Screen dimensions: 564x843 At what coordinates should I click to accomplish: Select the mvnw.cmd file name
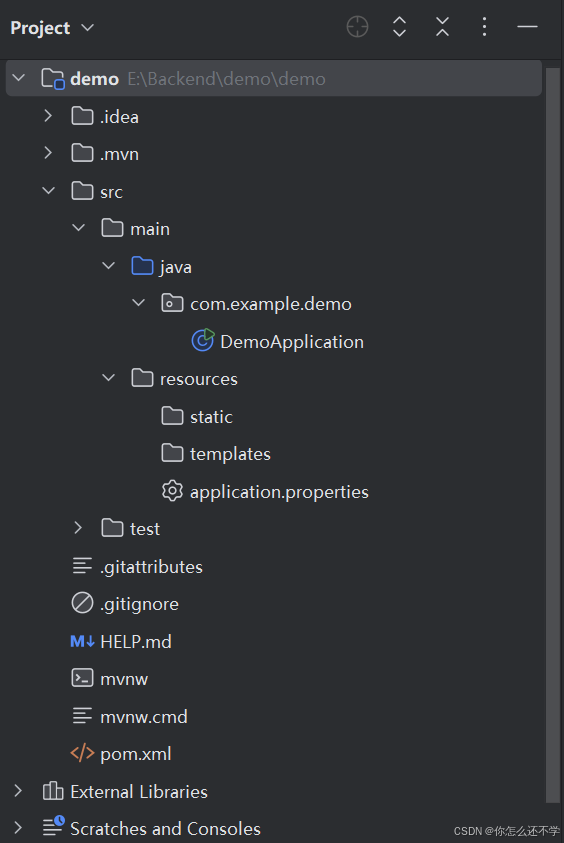[x=144, y=717]
